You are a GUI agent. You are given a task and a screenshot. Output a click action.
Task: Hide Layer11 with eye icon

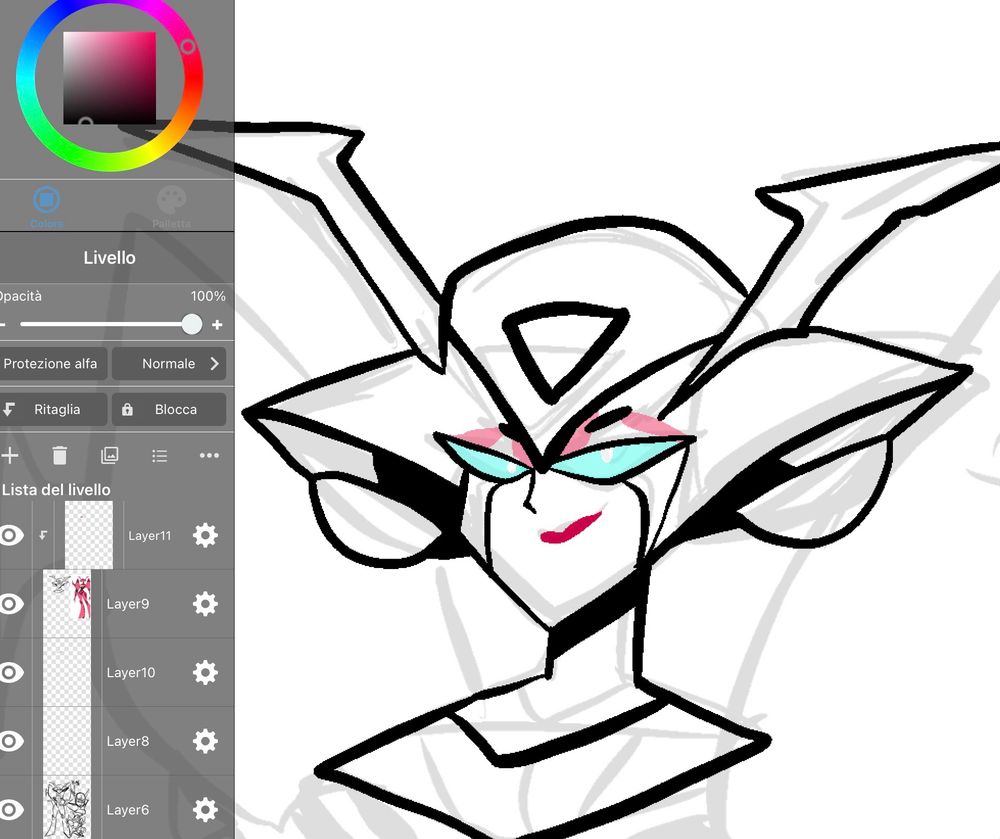[11, 535]
